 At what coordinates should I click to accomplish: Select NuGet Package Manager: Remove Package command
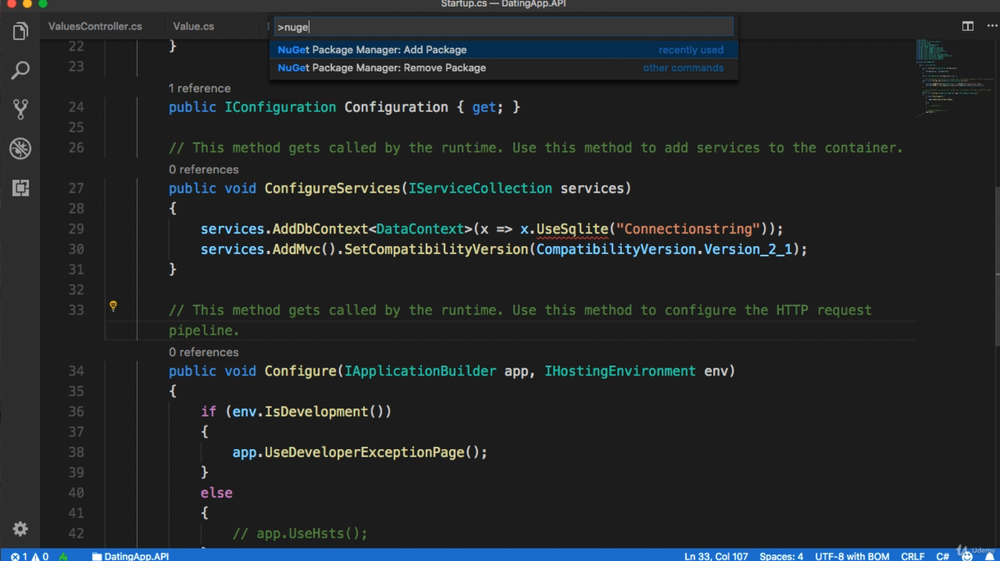504,68
